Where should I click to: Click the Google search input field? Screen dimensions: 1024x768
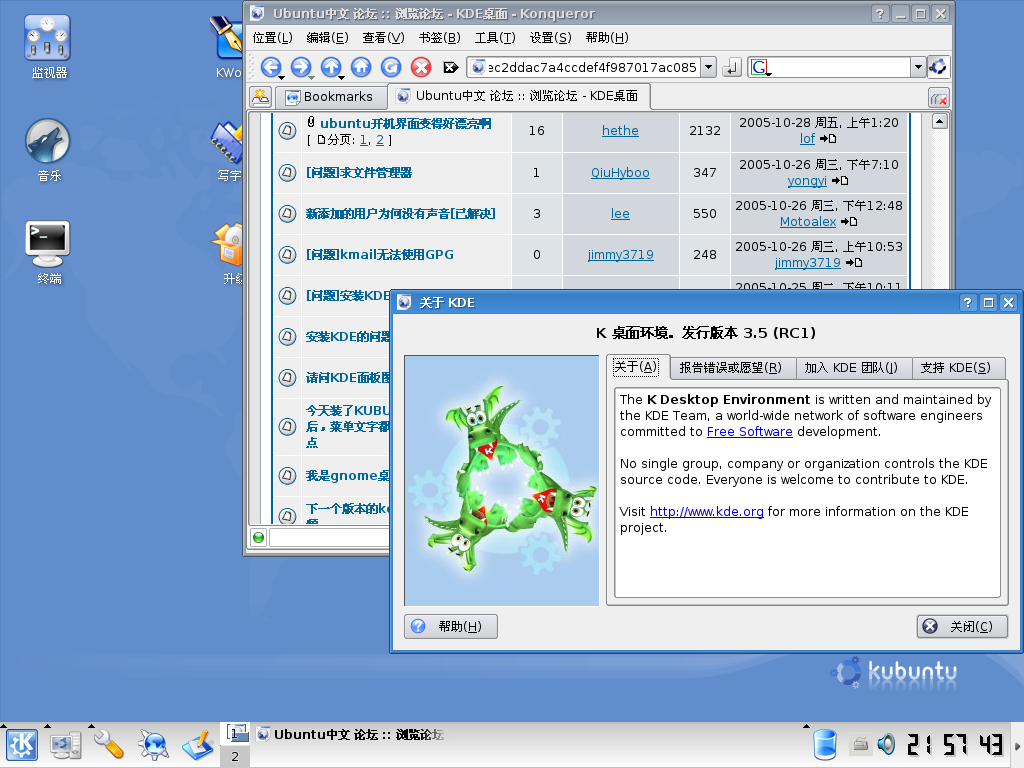click(x=840, y=67)
